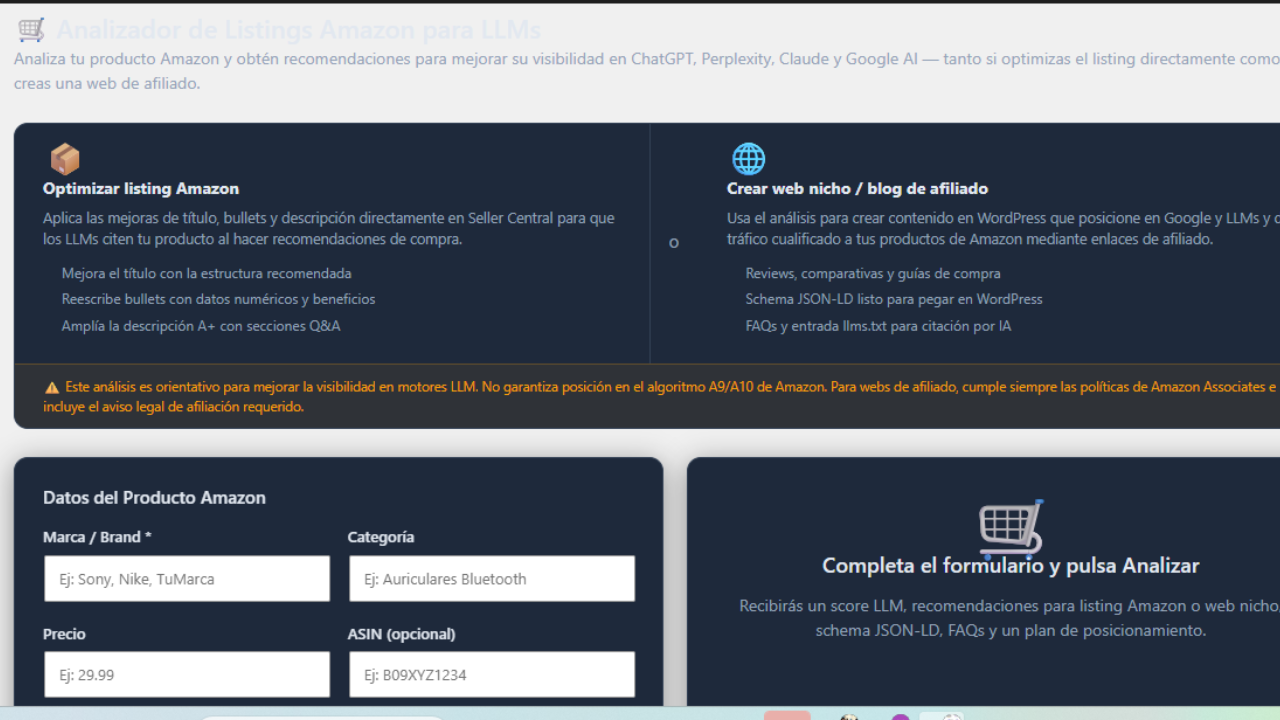Focus the Marca / Brand input field
This screenshot has width=1280, height=720.
coord(187,579)
